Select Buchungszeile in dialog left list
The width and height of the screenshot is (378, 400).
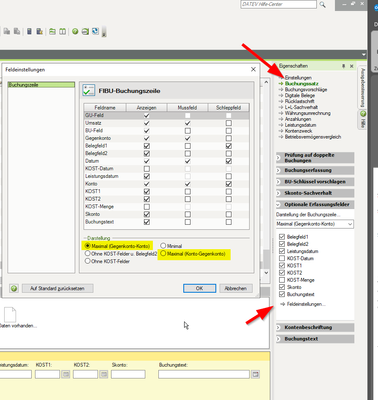[41, 85]
